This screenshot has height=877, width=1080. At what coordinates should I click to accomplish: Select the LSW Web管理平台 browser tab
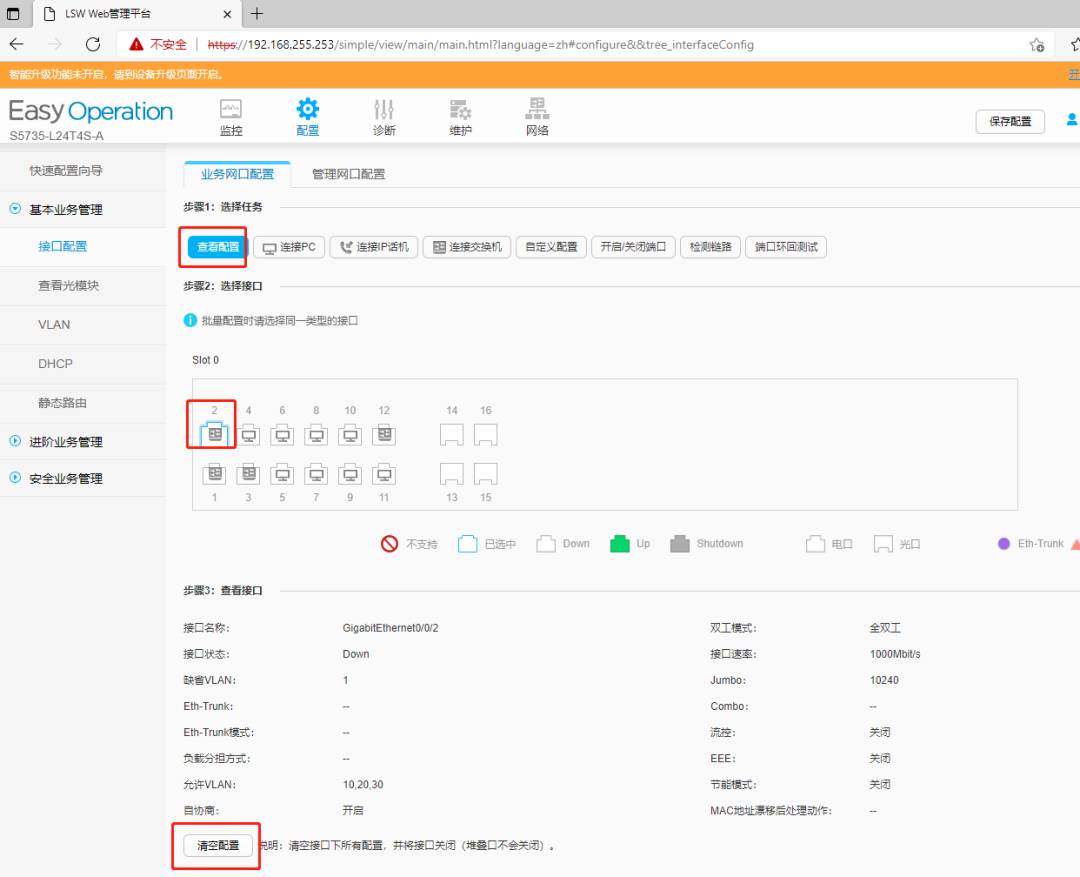pos(138,14)
